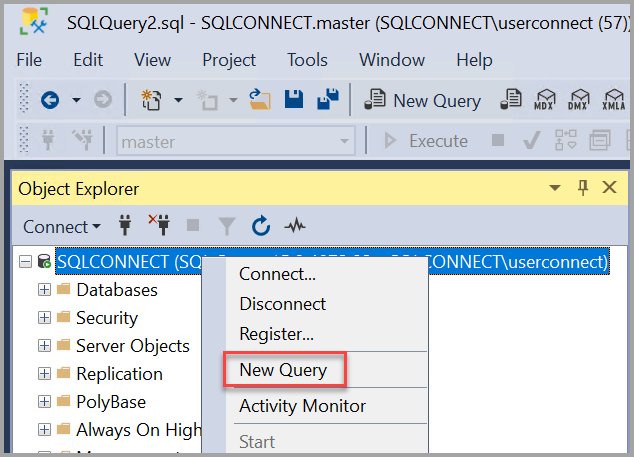Click the New Project toolbar icon
Screen dimensions: 634x457
[x=151, y=99]
